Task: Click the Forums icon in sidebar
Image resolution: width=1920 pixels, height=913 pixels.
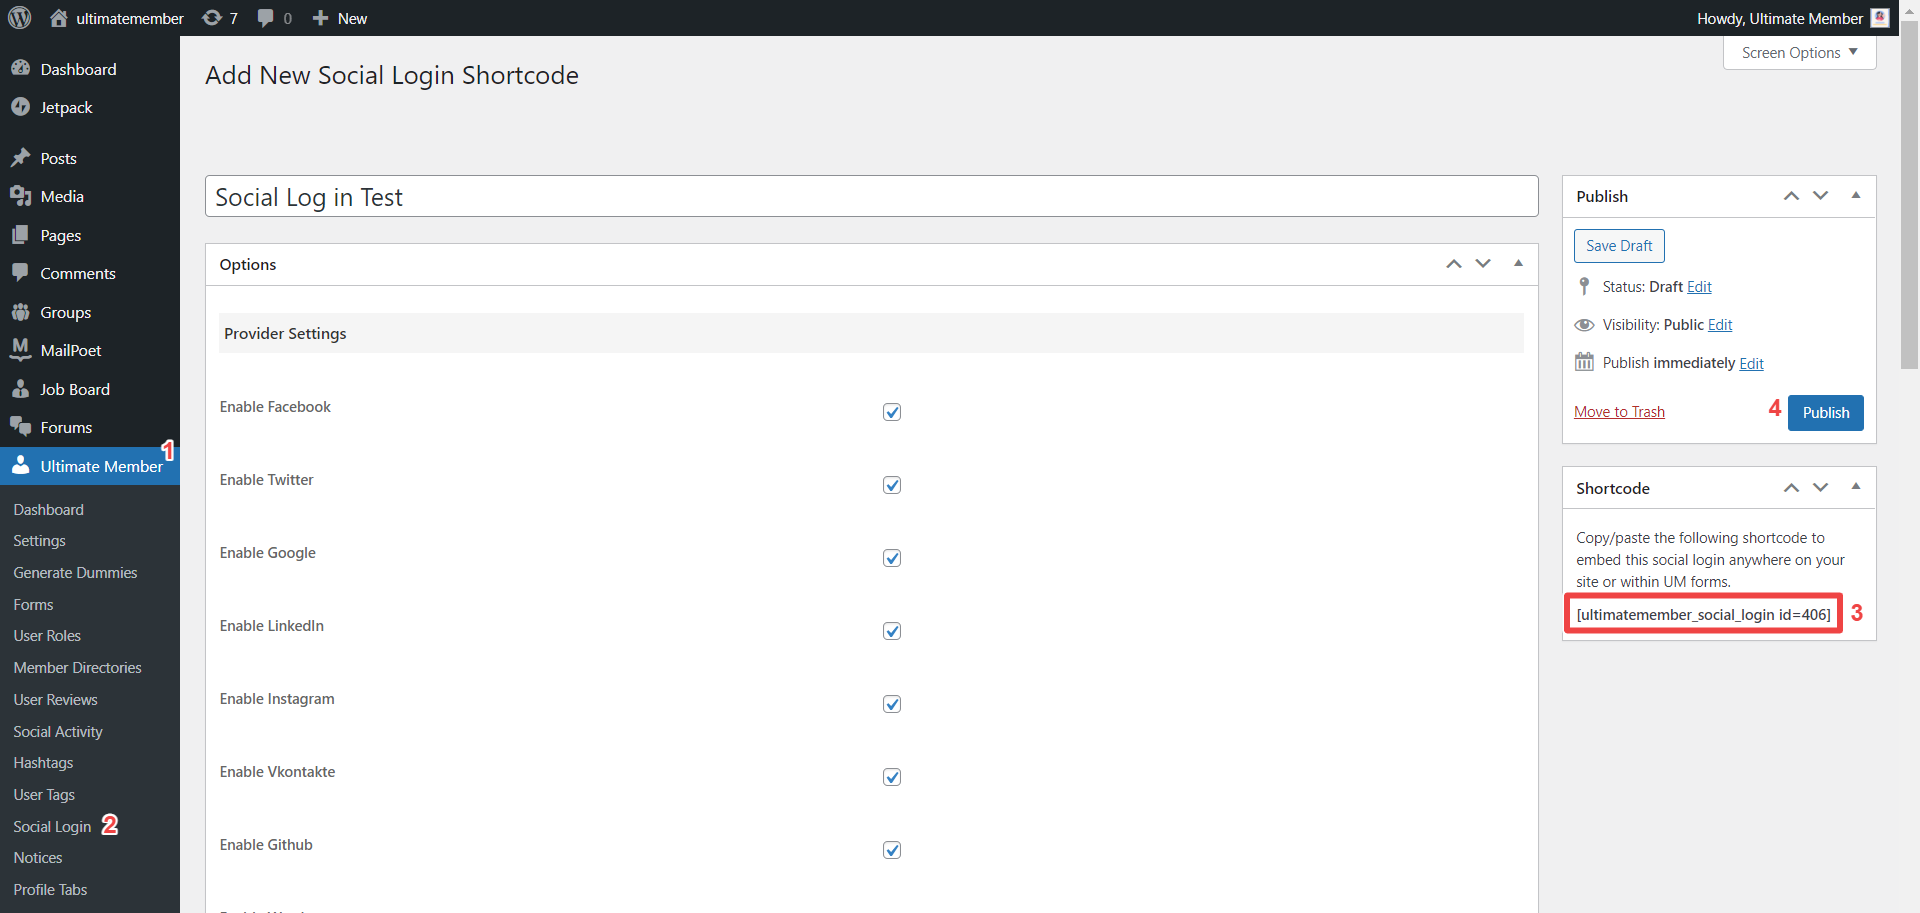Action: (x=20, y=427)
